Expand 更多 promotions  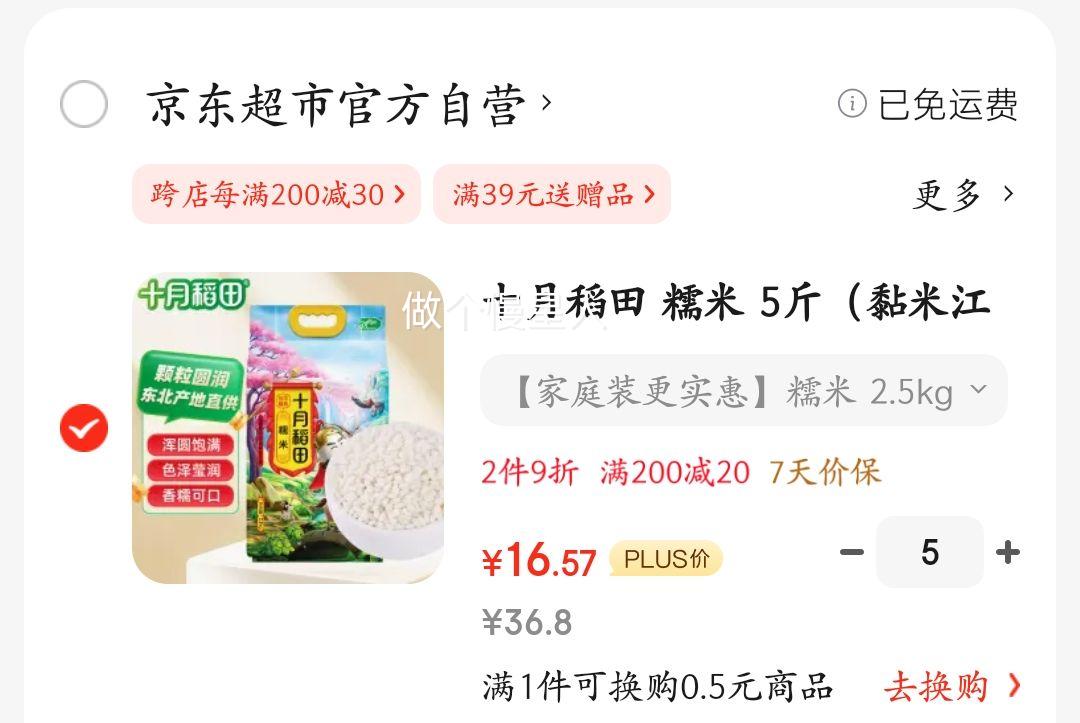pyautogui.click(x=947, y=195)
